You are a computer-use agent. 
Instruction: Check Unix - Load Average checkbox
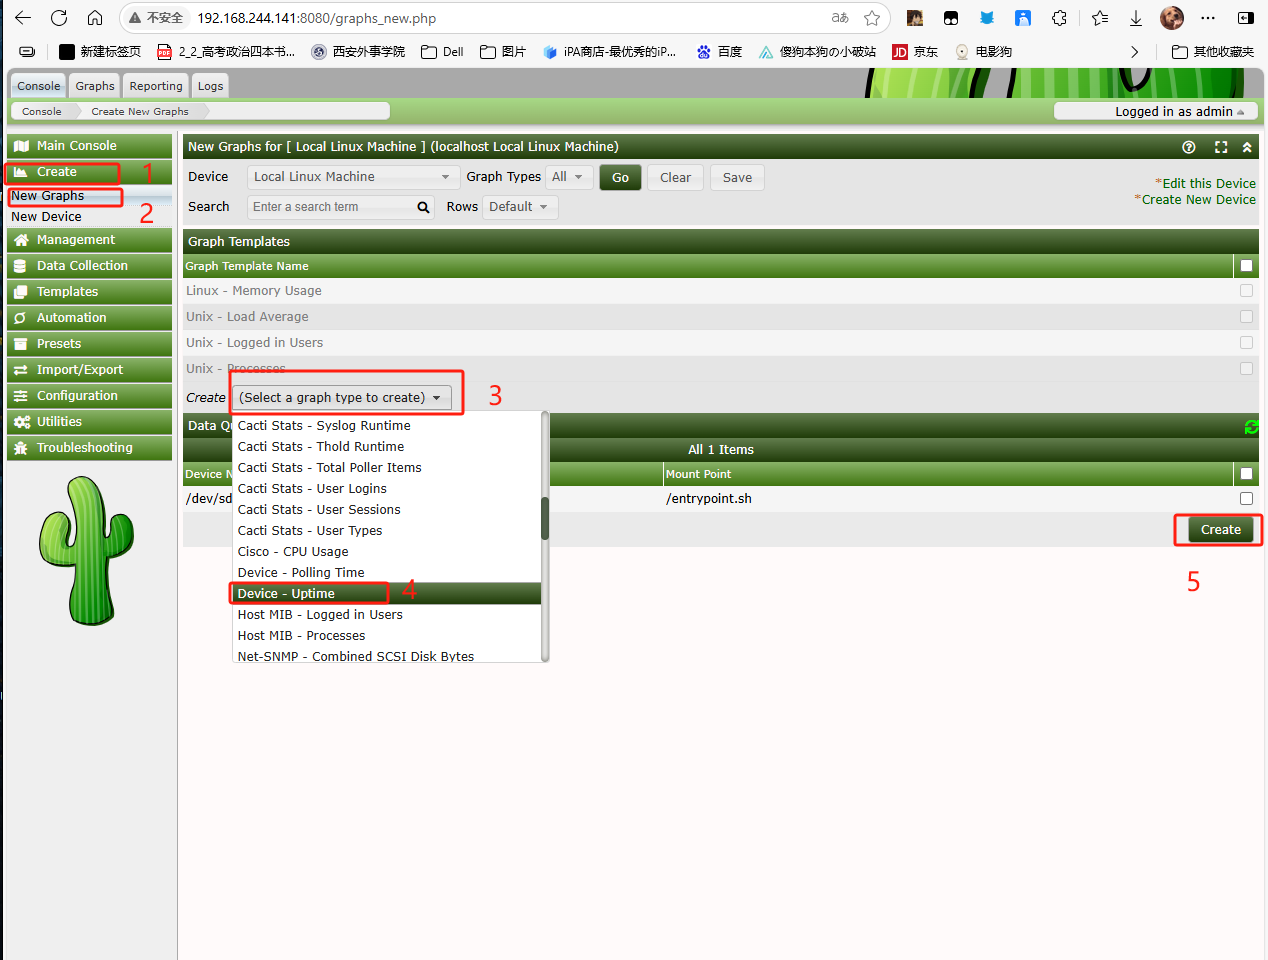pyautogui.click(x=1246, y=317)
